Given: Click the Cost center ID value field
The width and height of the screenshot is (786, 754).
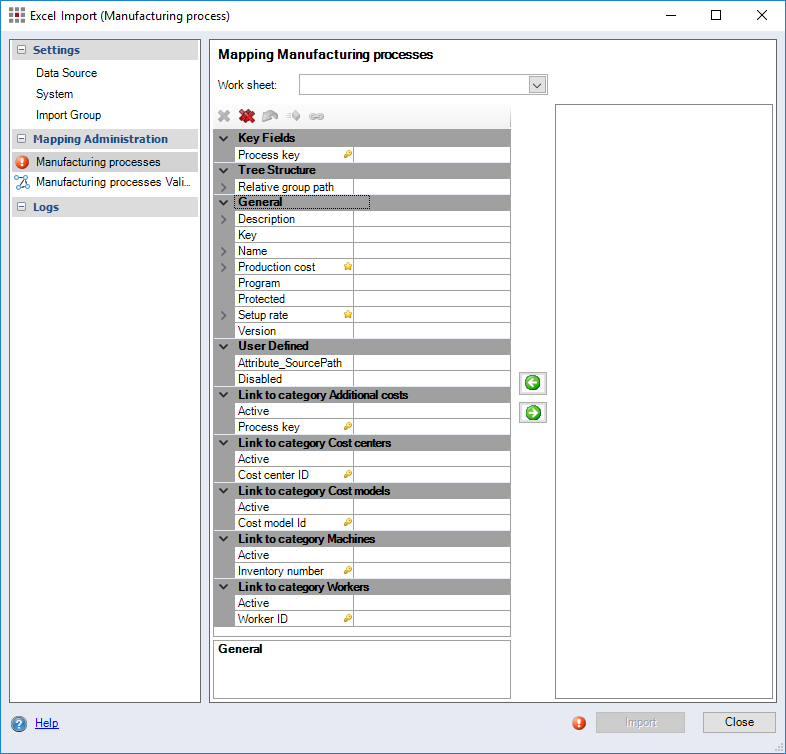Looking at the screenshot, I should coord(431,475).
